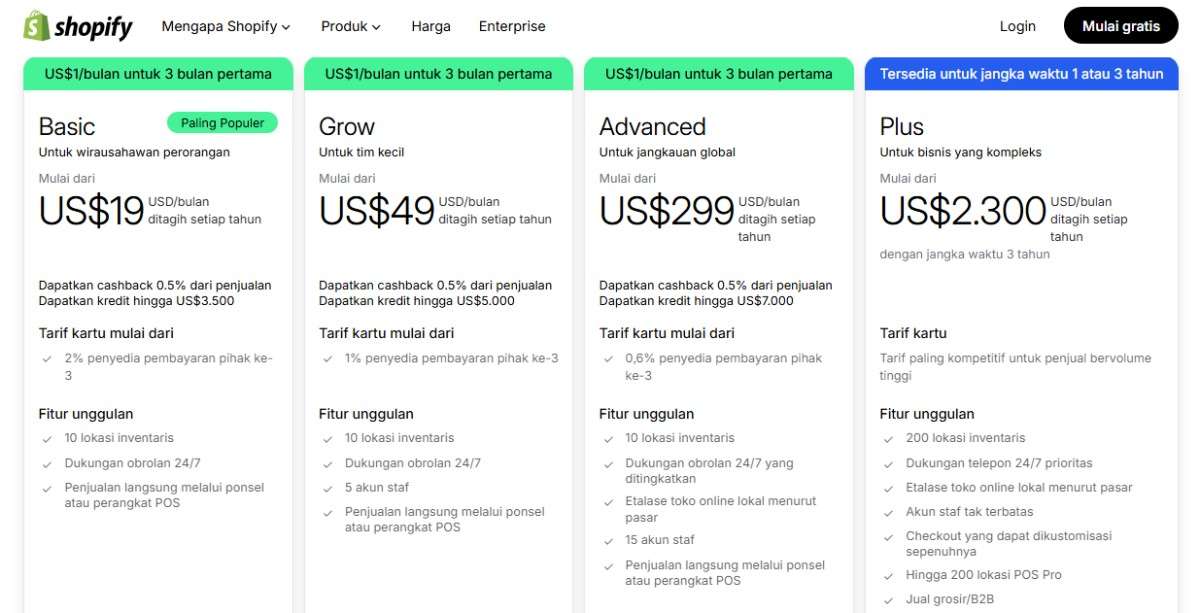This screenshot has width=1200, height=613.
Task: Click the Login link
Action: 1017,26
